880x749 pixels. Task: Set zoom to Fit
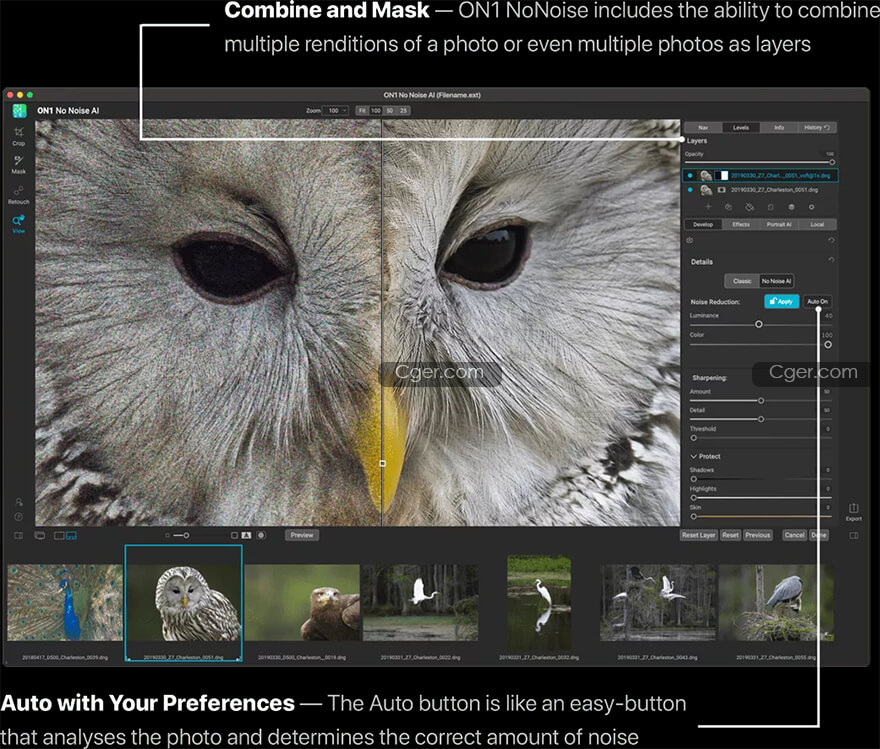pos(362,111)
